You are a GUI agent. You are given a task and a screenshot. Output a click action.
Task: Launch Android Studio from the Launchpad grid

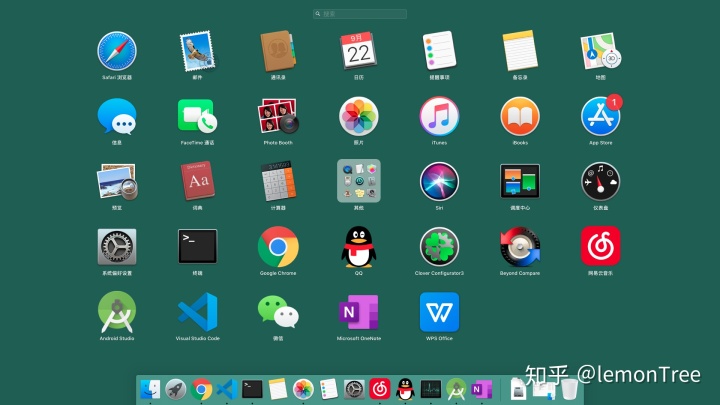117,312
